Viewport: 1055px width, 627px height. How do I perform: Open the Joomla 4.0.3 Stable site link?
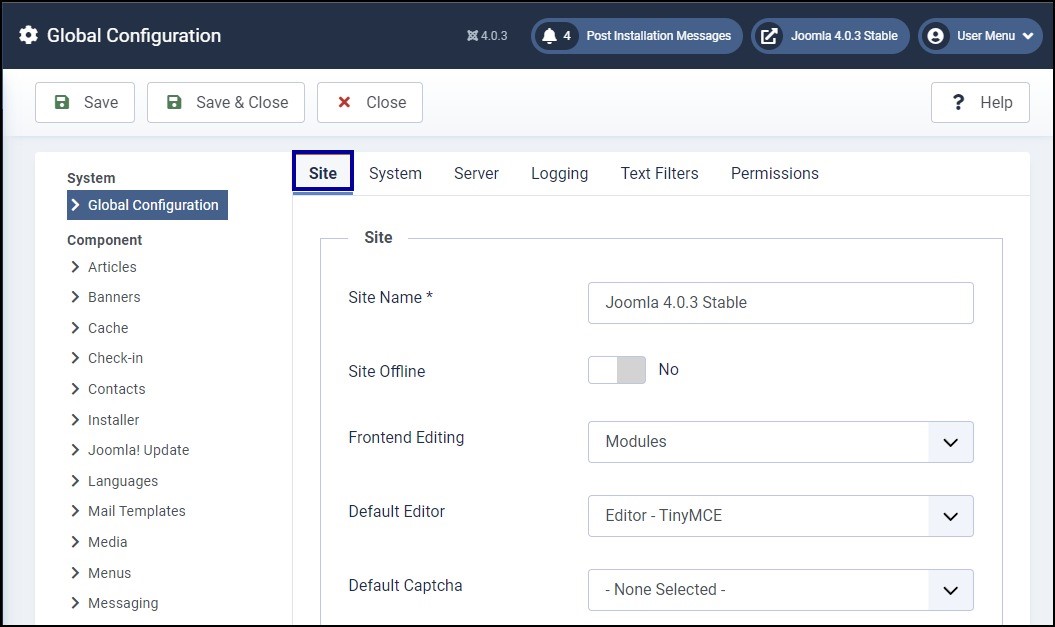click(830, 36)
